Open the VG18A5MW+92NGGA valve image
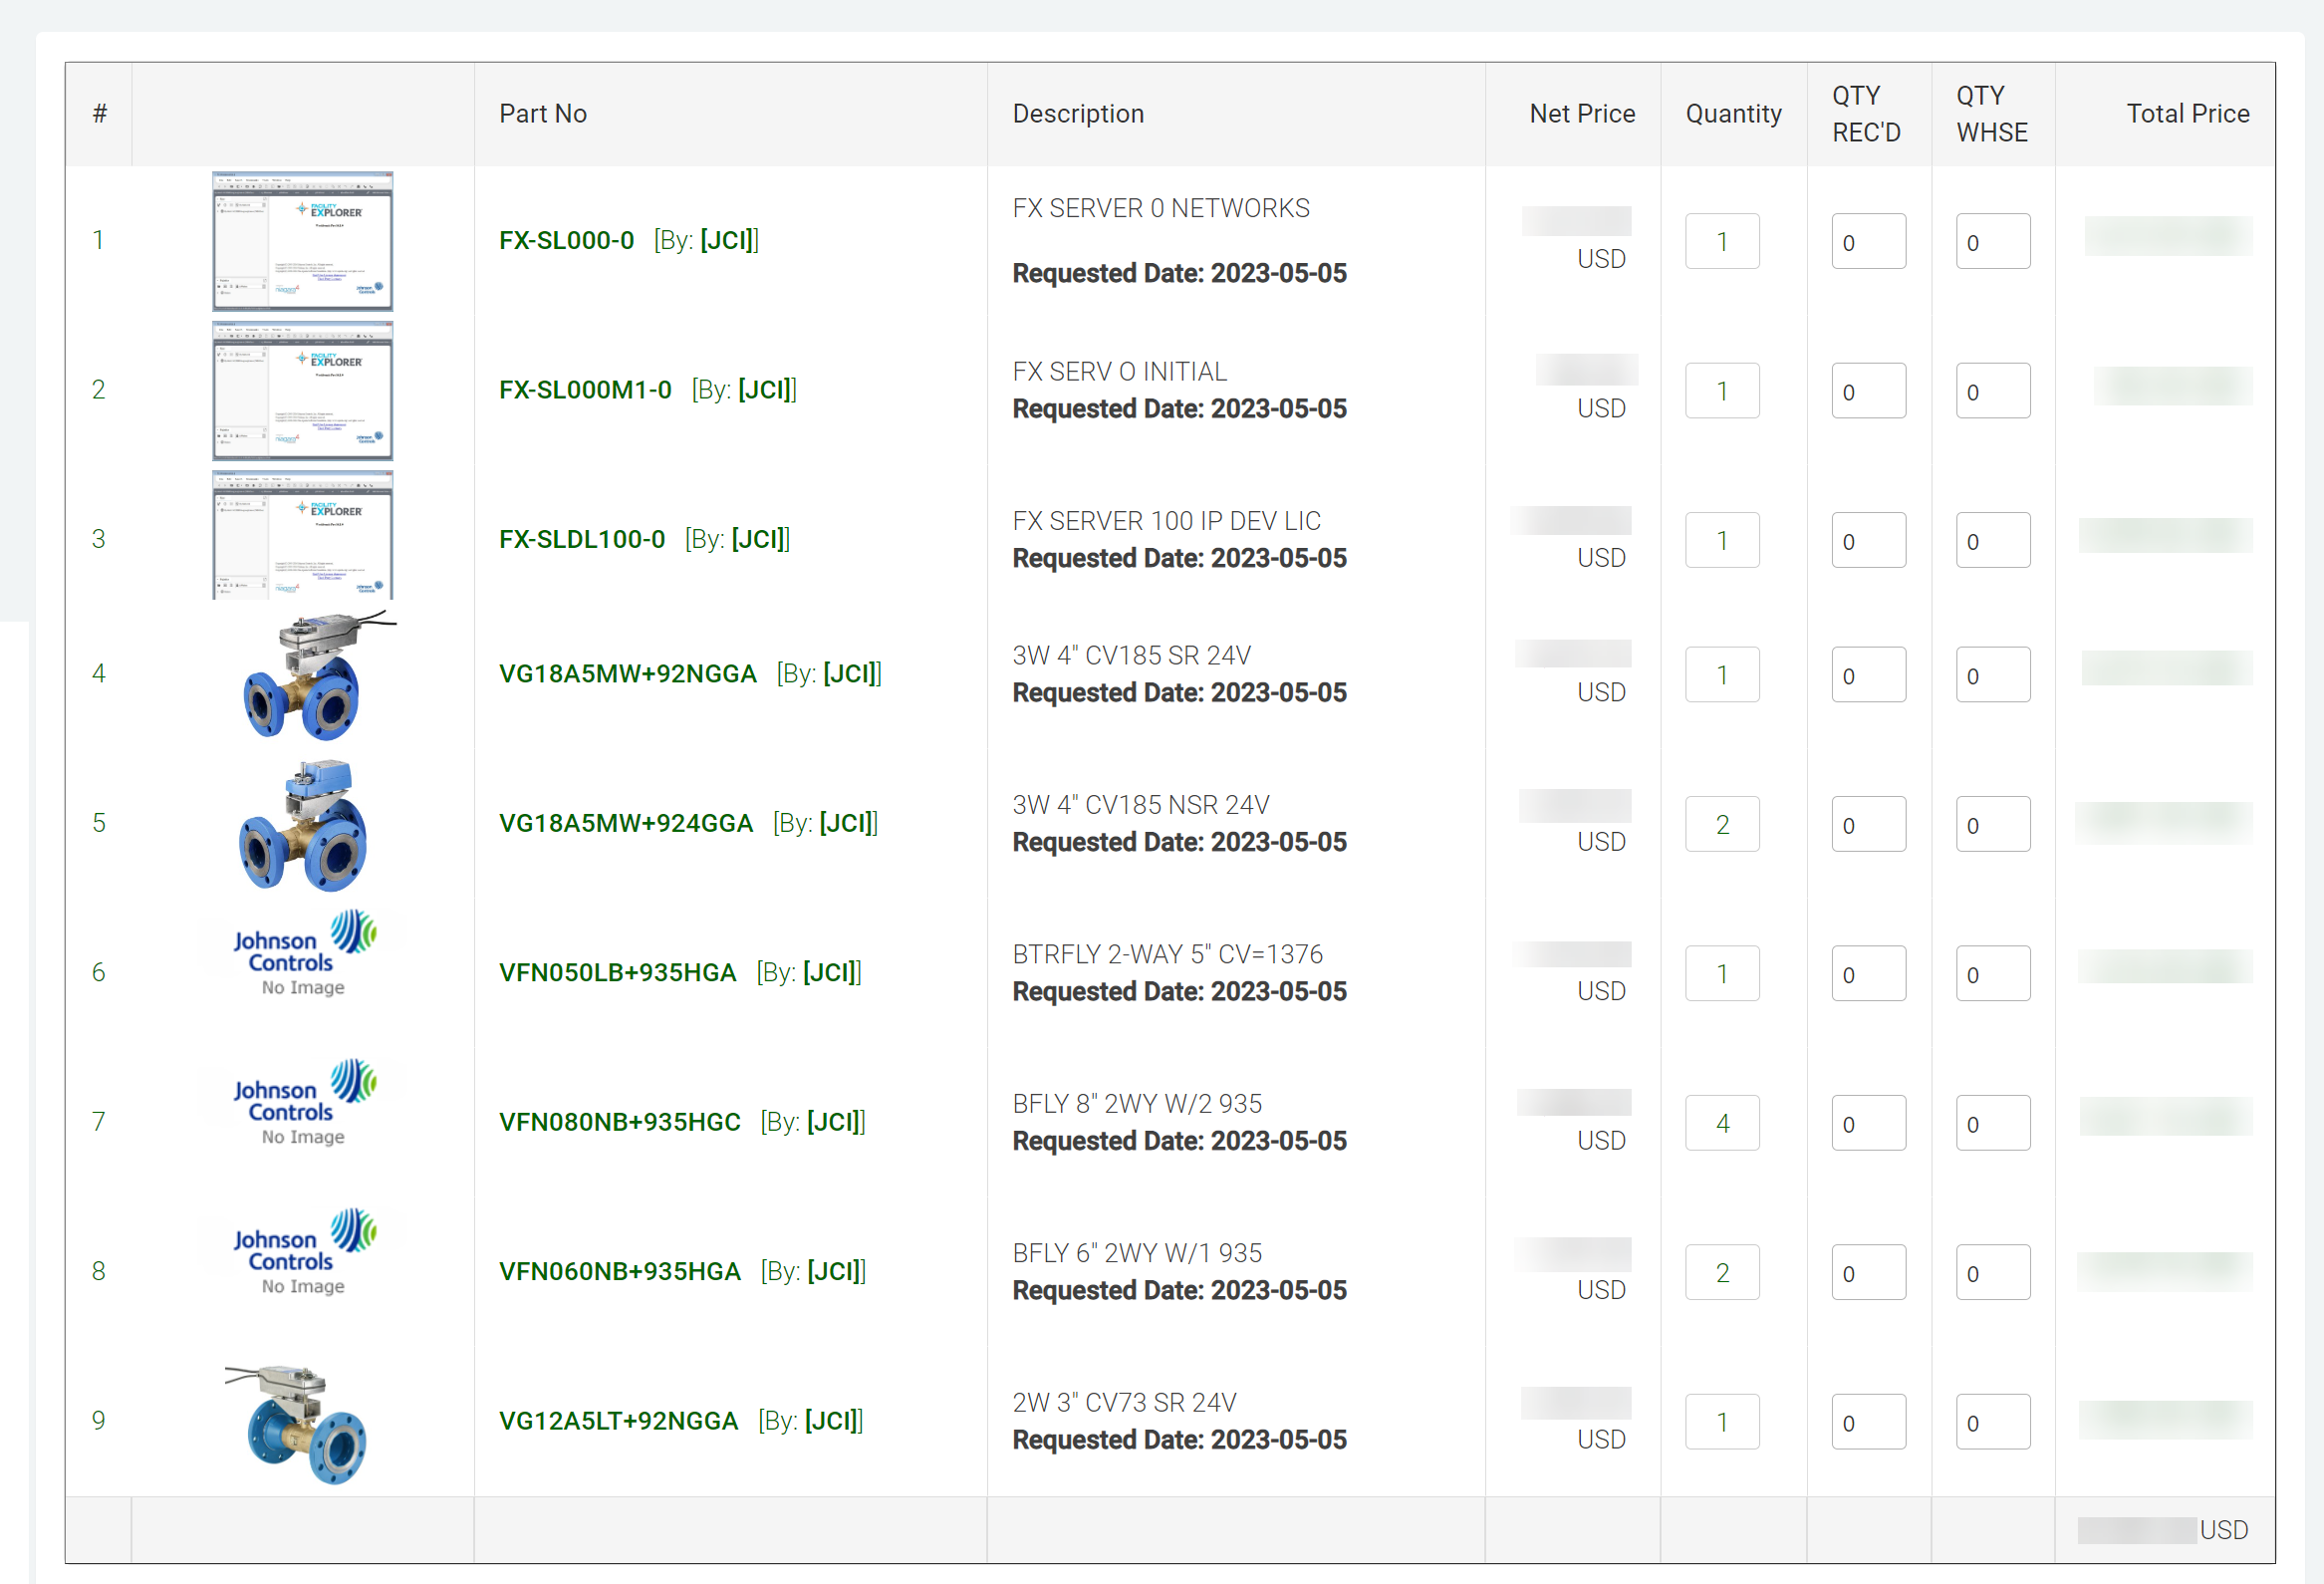The height and width of the screenshot is (1584, 2324). click(304, 676)
